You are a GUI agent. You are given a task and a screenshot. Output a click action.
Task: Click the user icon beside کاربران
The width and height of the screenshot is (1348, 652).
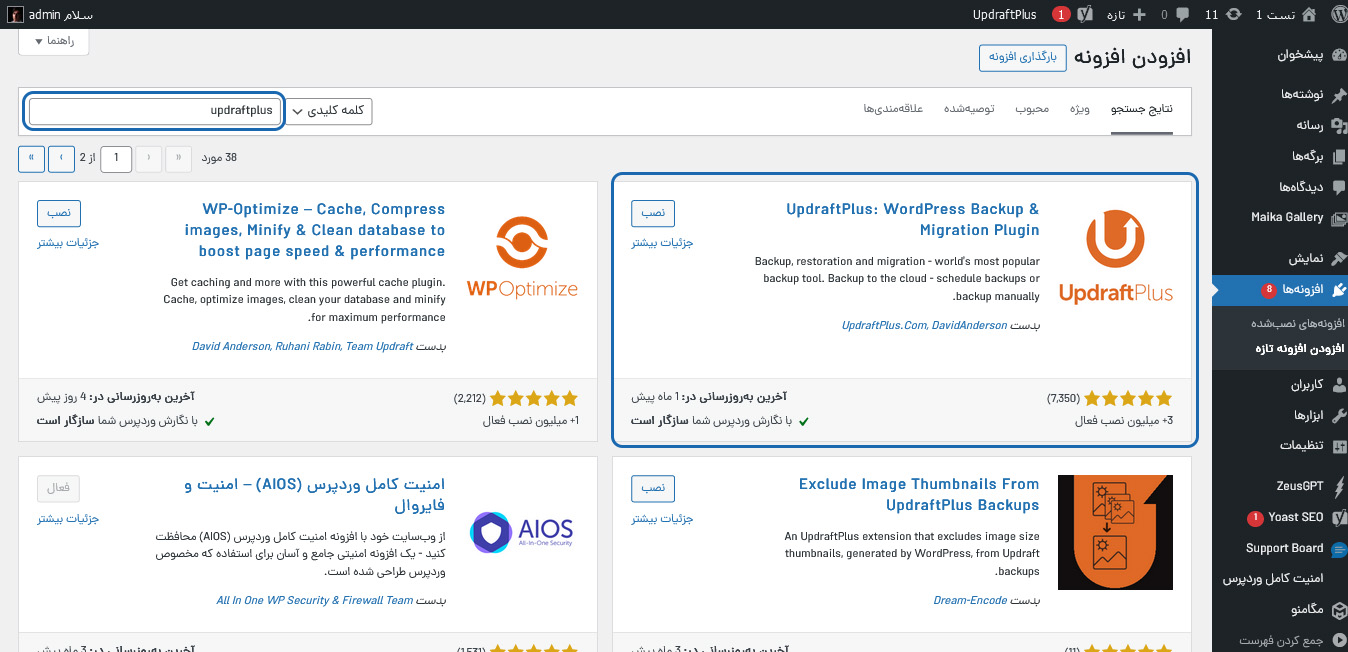[1338, 384]
